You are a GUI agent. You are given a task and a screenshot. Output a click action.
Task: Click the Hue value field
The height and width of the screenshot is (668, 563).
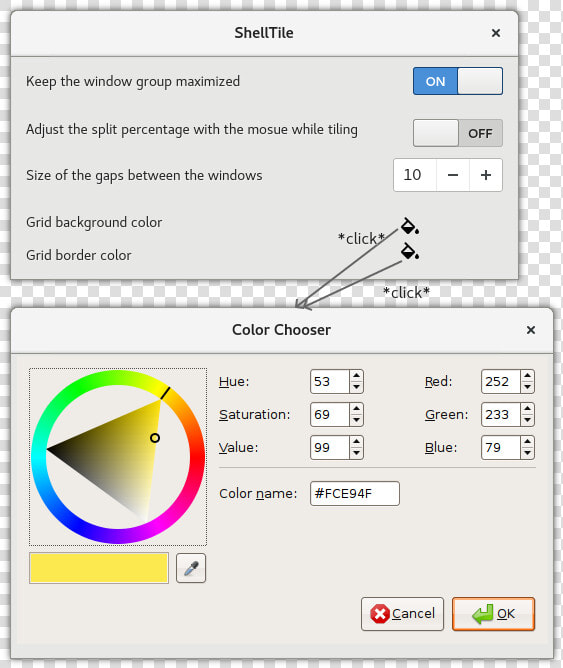pyautogui.click(x=330, y=381)
